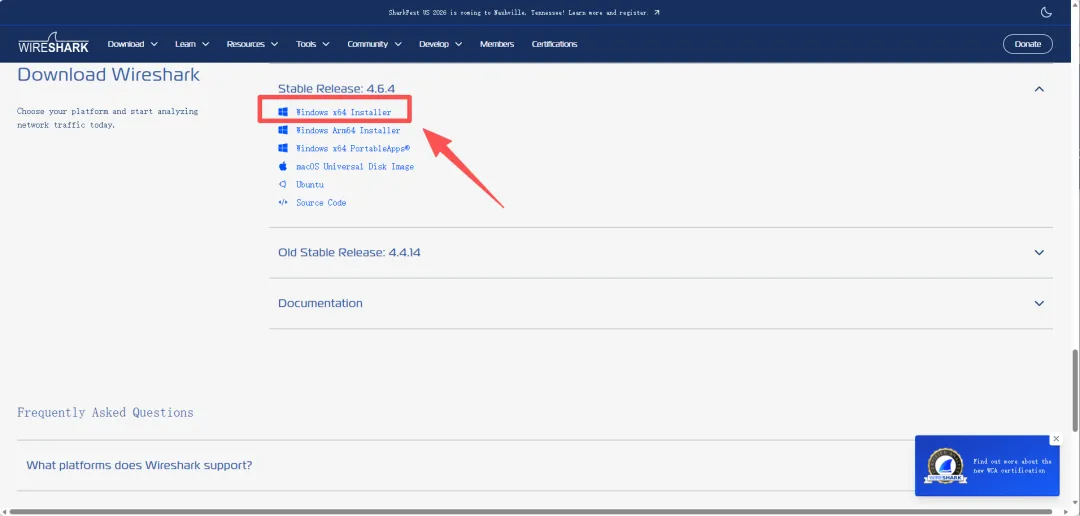Screen dimensions: 1080x516
Task: Click the Donate button
Action: point(1028,44)
